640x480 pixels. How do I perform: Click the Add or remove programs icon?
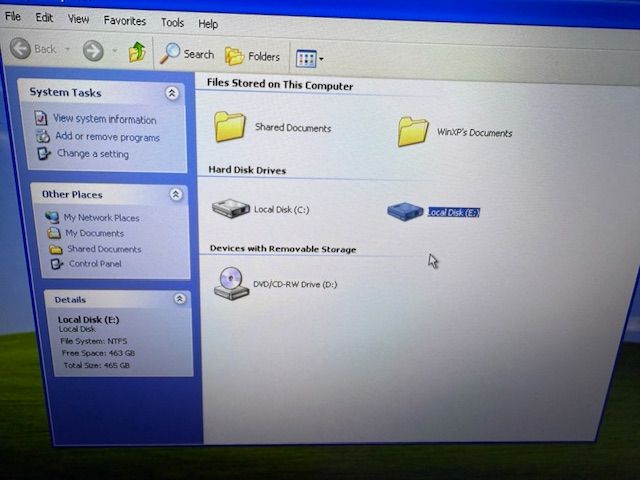click(42, 136)
